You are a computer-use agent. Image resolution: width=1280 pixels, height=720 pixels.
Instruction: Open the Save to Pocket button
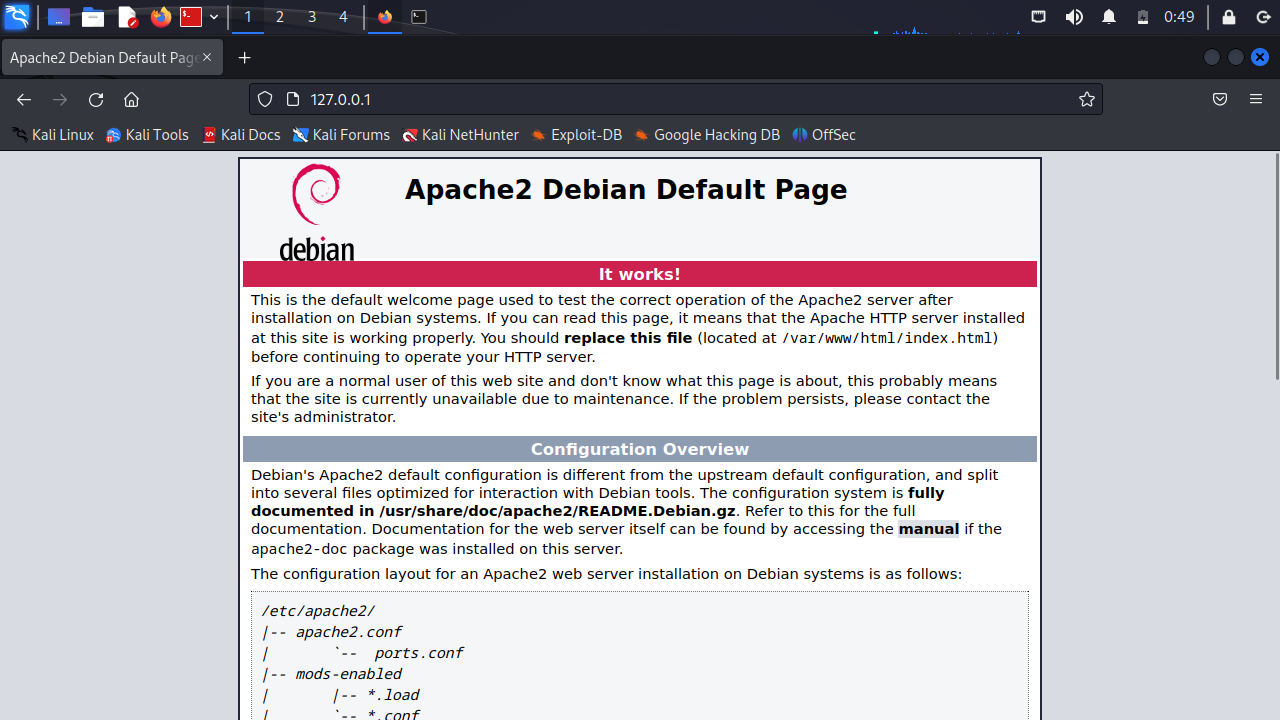pos(1220,99)
